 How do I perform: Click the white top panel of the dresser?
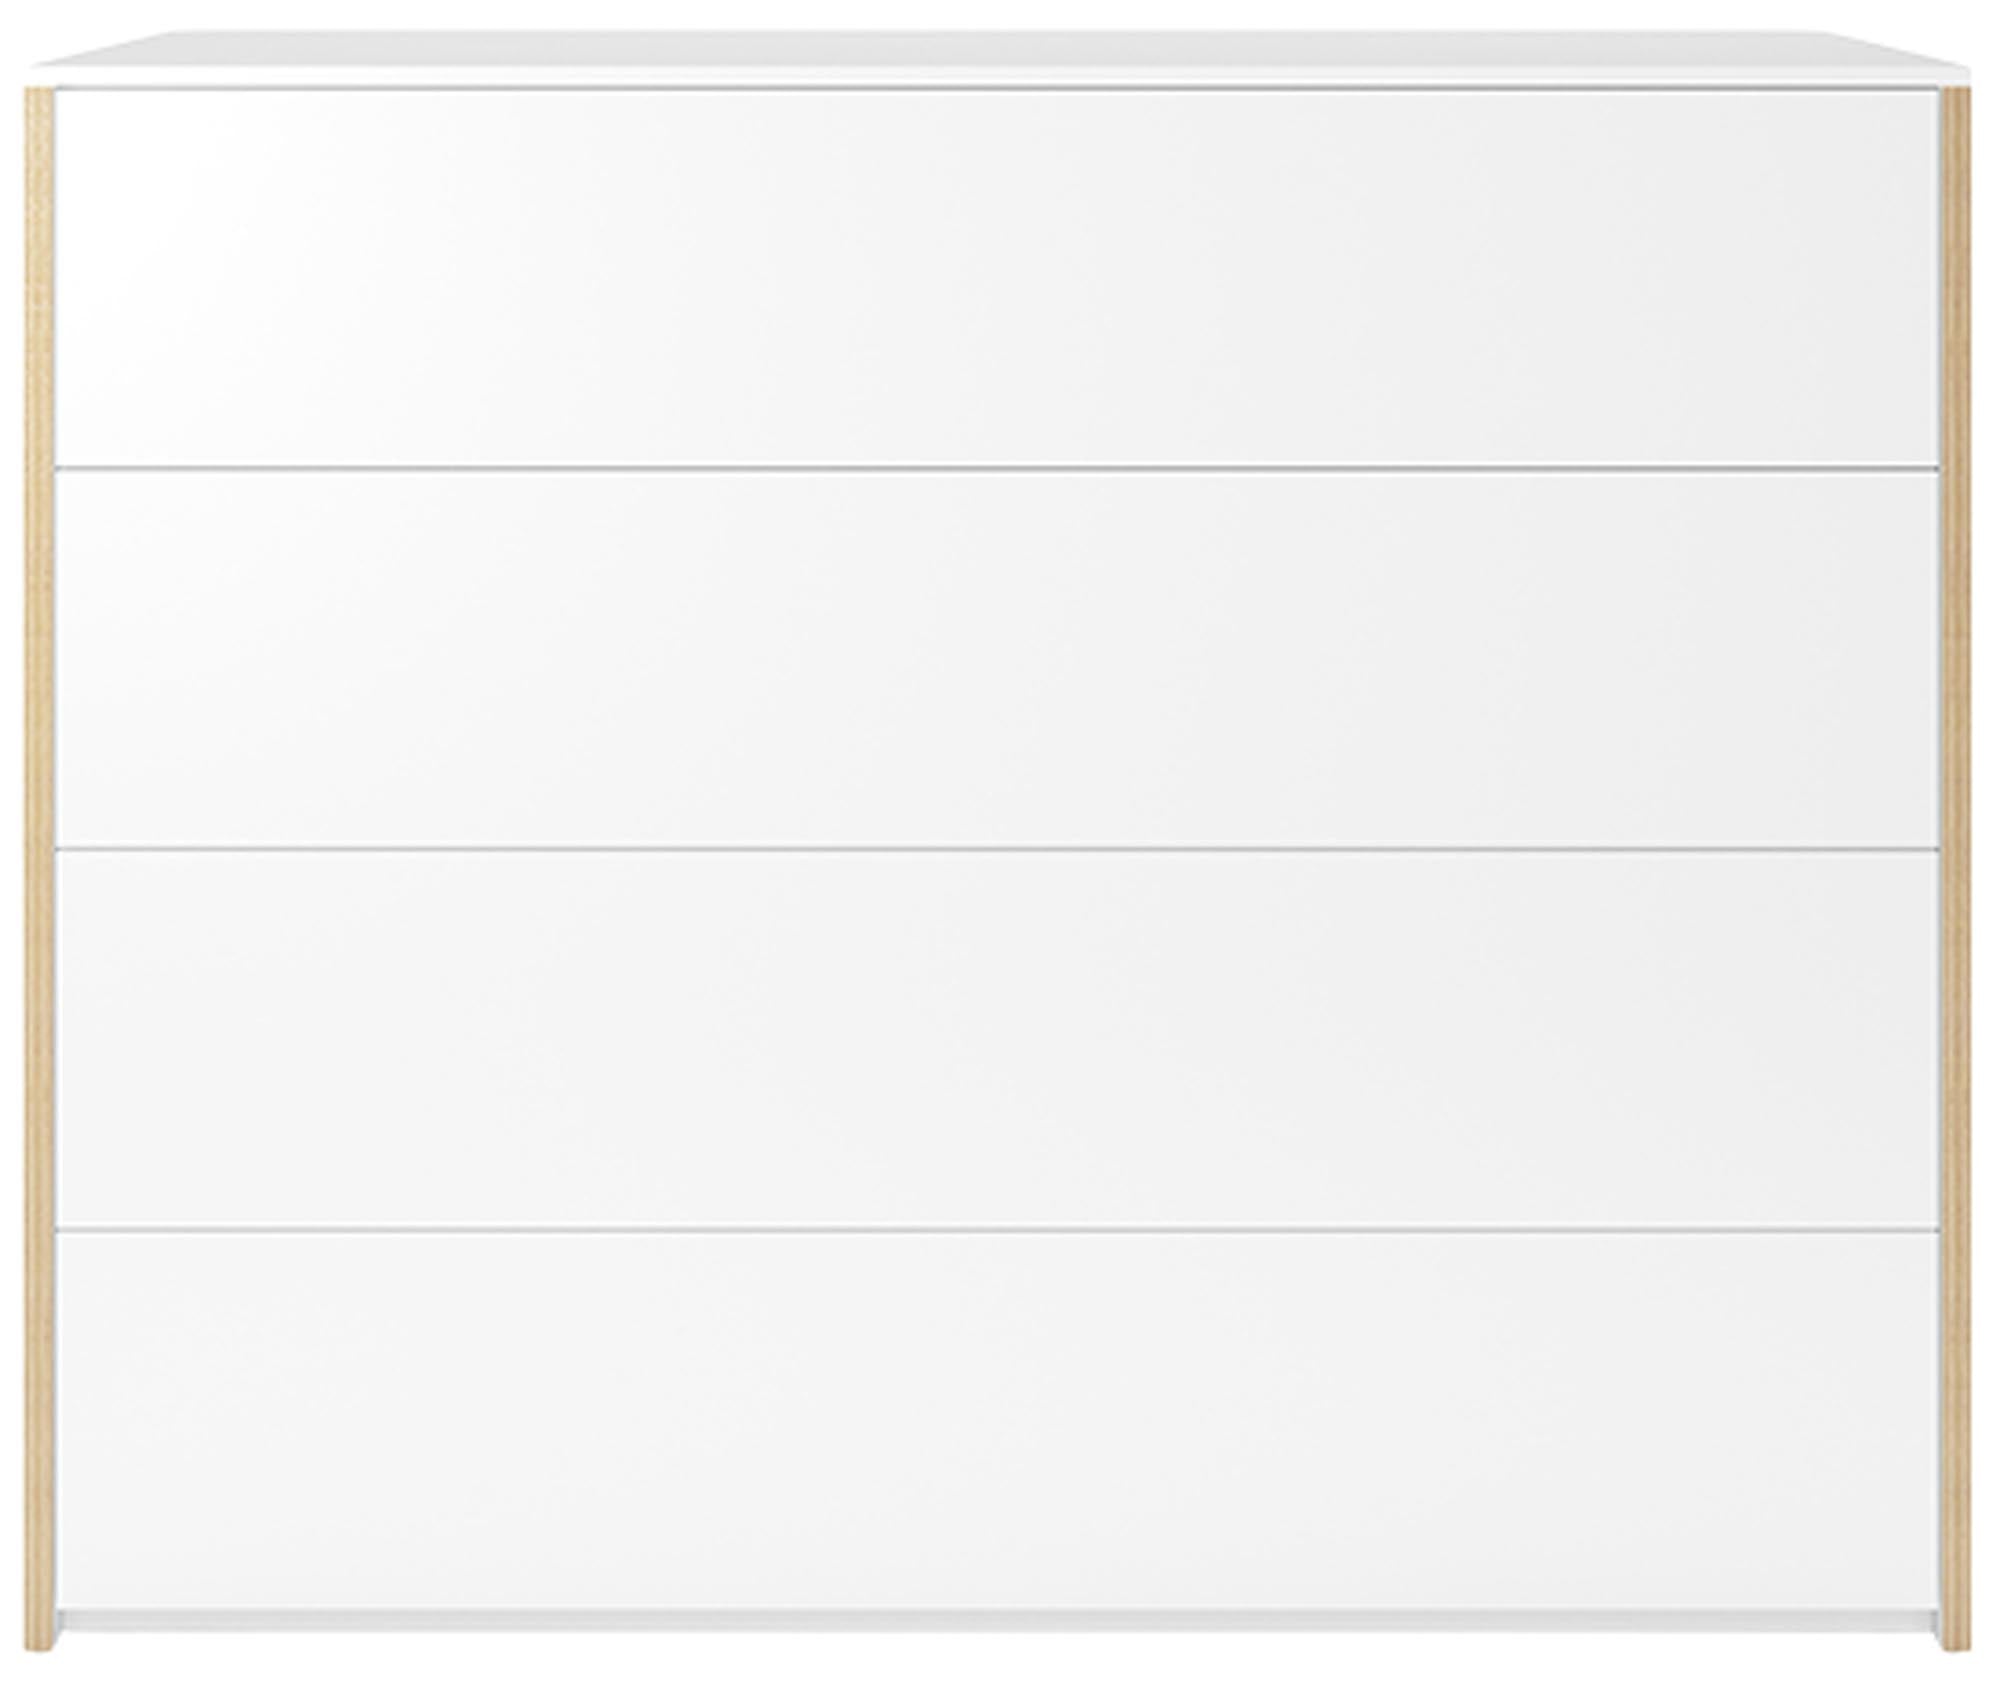[x=1000, y=56]
